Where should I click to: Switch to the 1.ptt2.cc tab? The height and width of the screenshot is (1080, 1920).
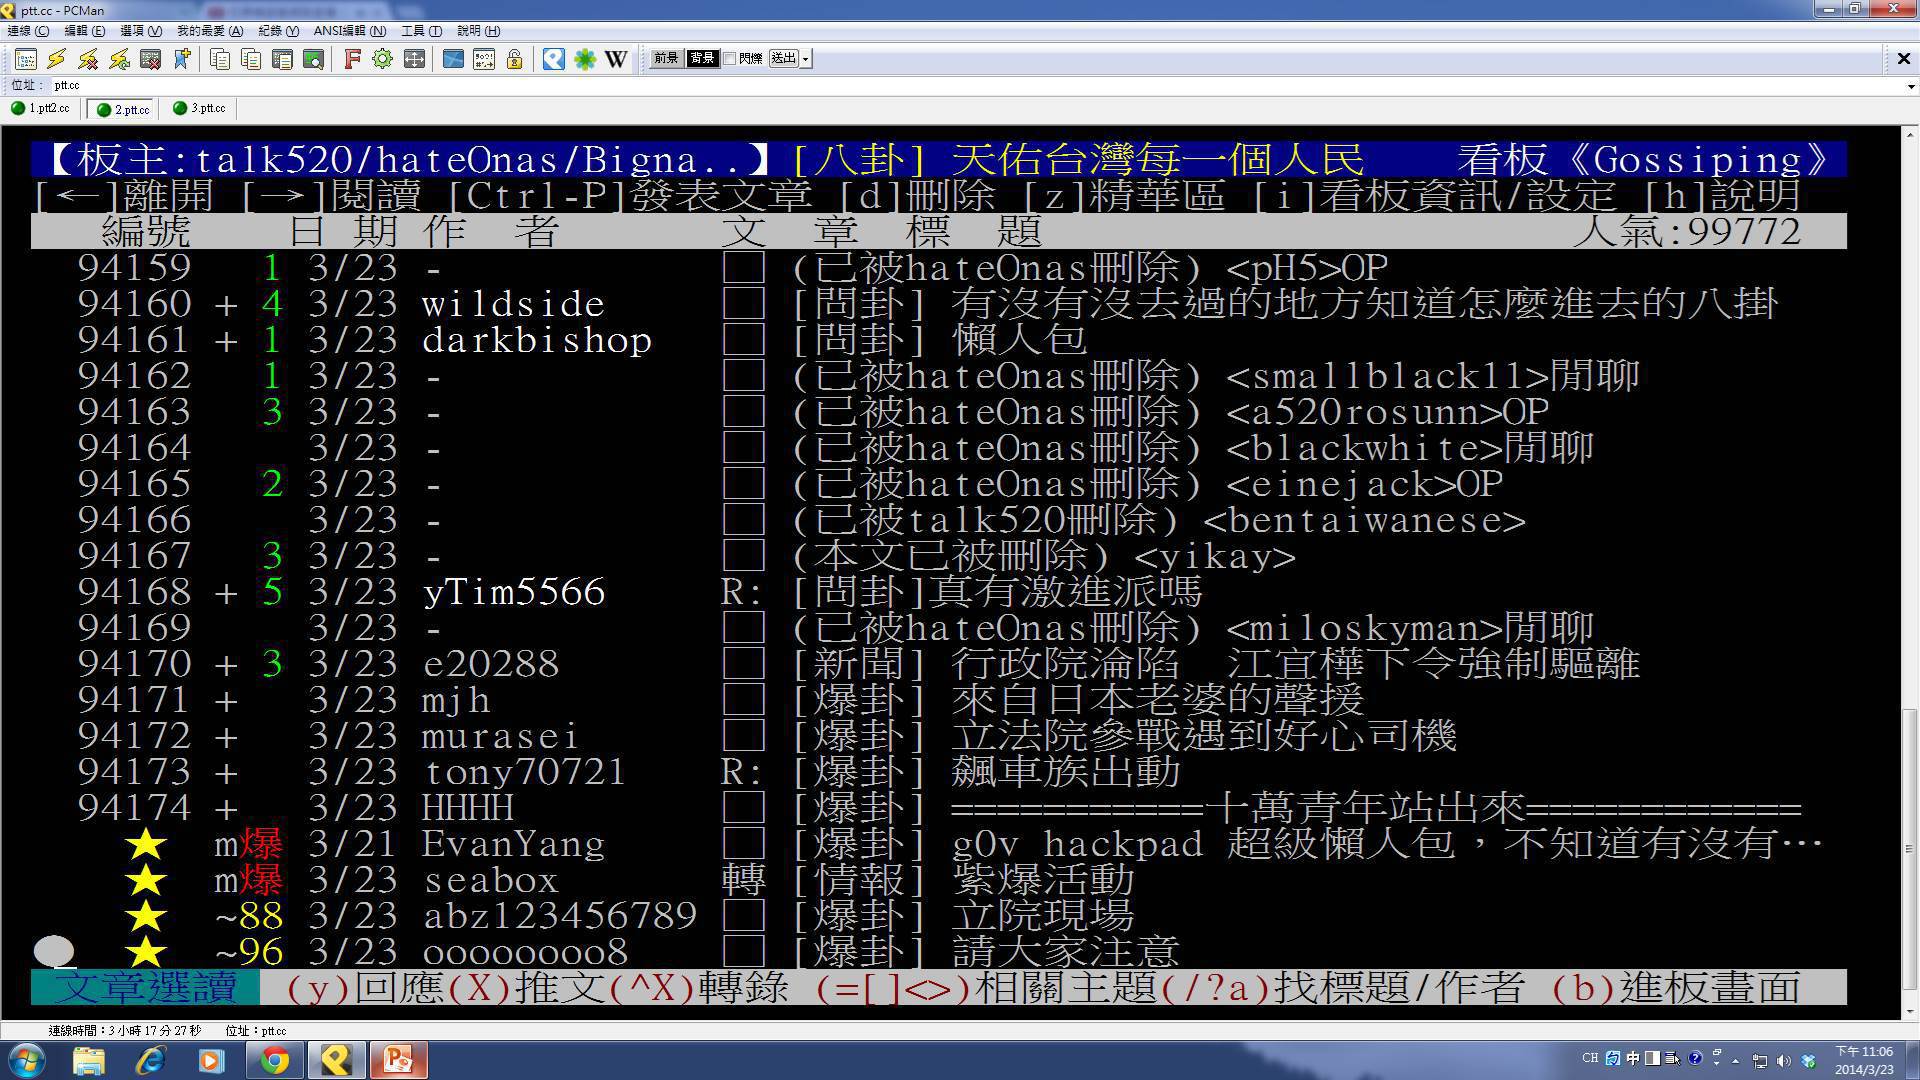click(x=42, y=108)
